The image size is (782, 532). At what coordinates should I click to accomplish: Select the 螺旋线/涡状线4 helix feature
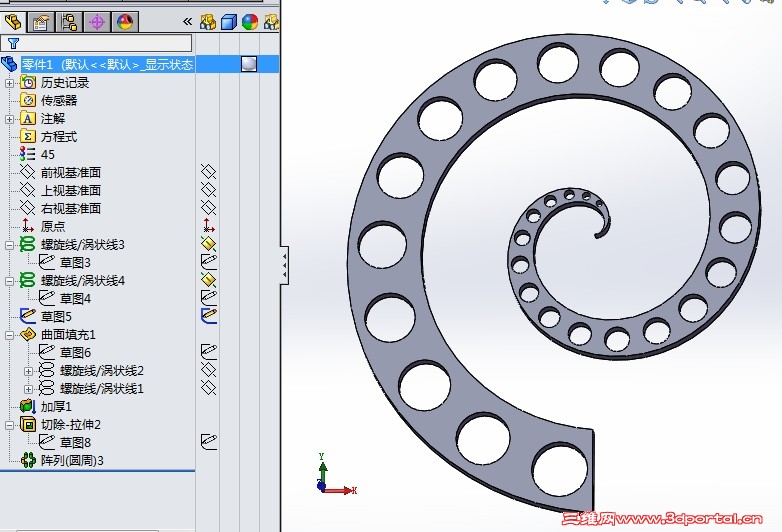point(83,281)
